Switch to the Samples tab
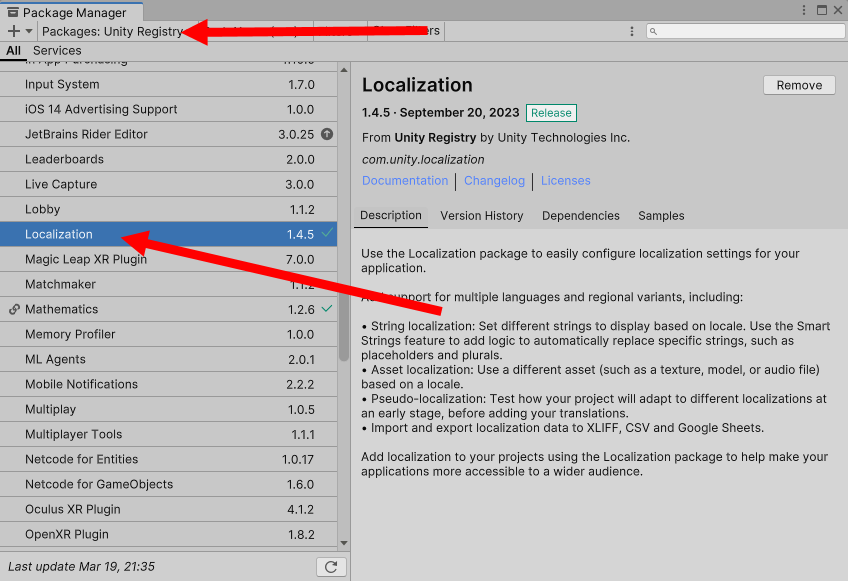This screenshot has height=581, width=848. tap(661, 216)
